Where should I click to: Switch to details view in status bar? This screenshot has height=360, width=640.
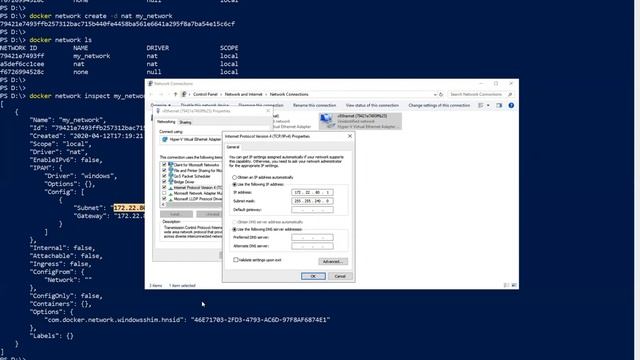tap(507, 285)
